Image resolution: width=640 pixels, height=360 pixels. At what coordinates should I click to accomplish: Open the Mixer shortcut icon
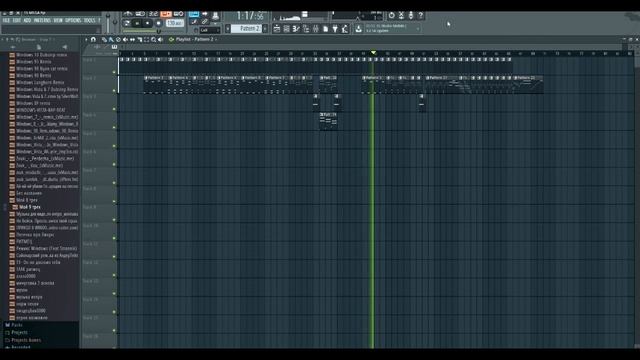316,29
